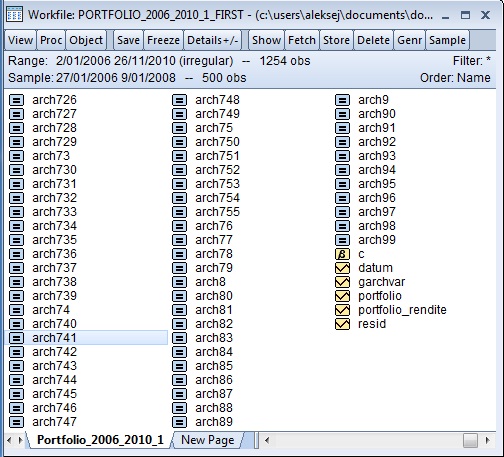Screen dimensions: 504x457
Task: Click the equation icon next to arch8
Action: point(179,282)
